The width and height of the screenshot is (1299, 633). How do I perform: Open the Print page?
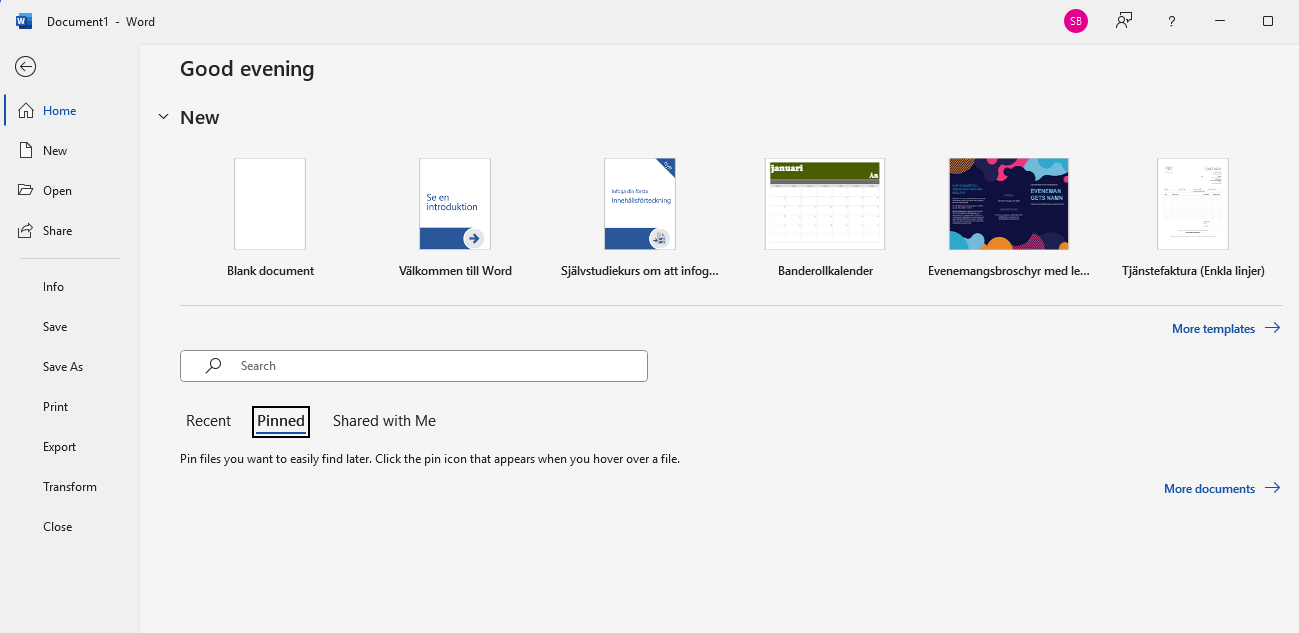[56, 406]
